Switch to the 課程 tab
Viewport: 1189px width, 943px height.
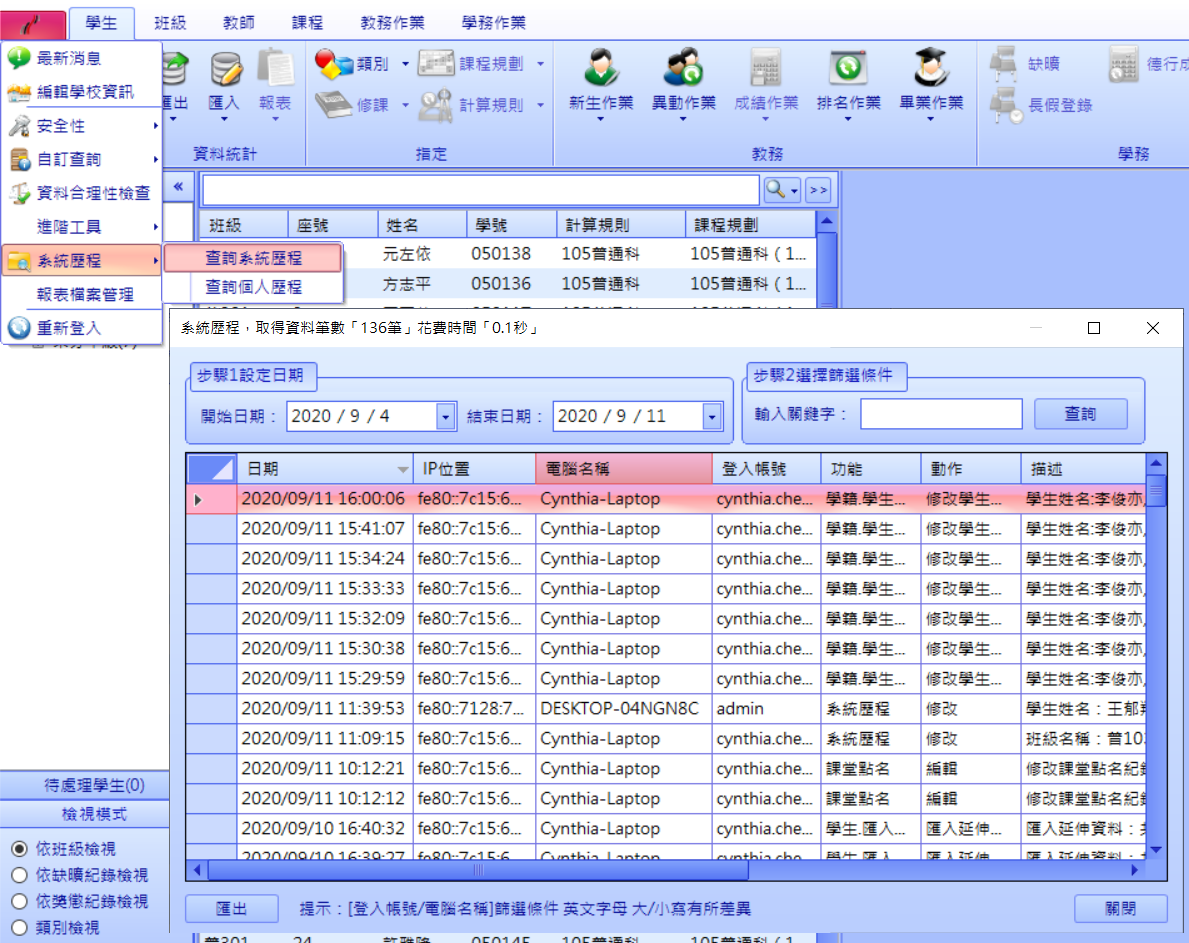click(x=307, y=23)
